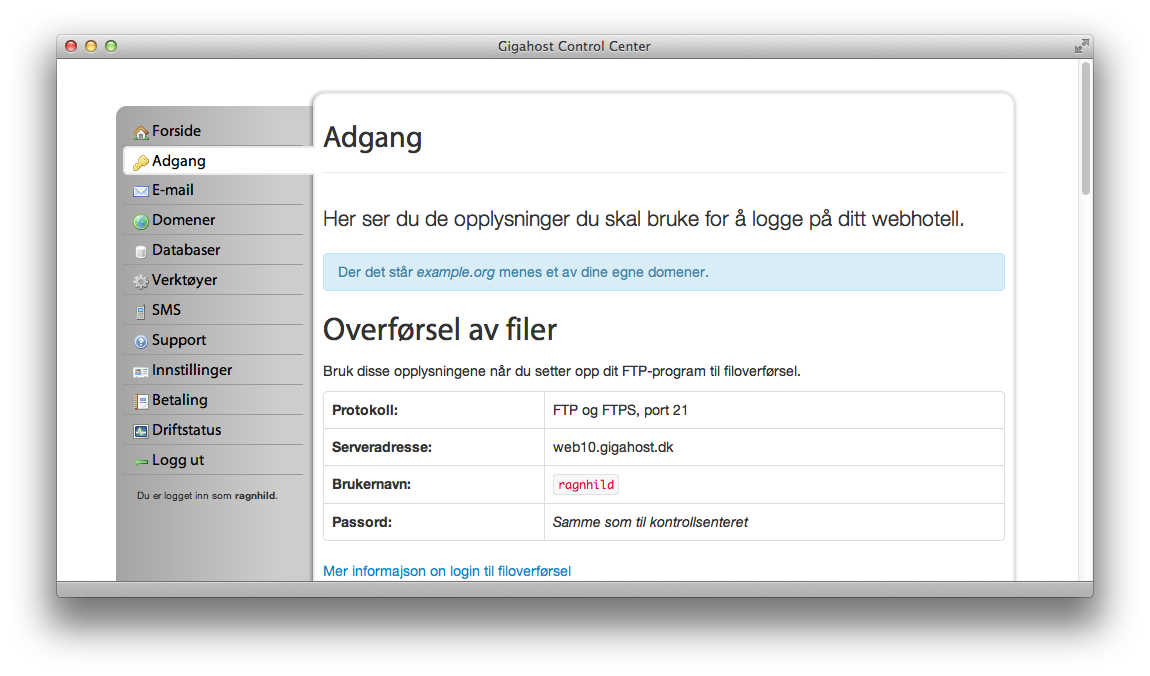Click the invoice icon beside Betaling

141,401
